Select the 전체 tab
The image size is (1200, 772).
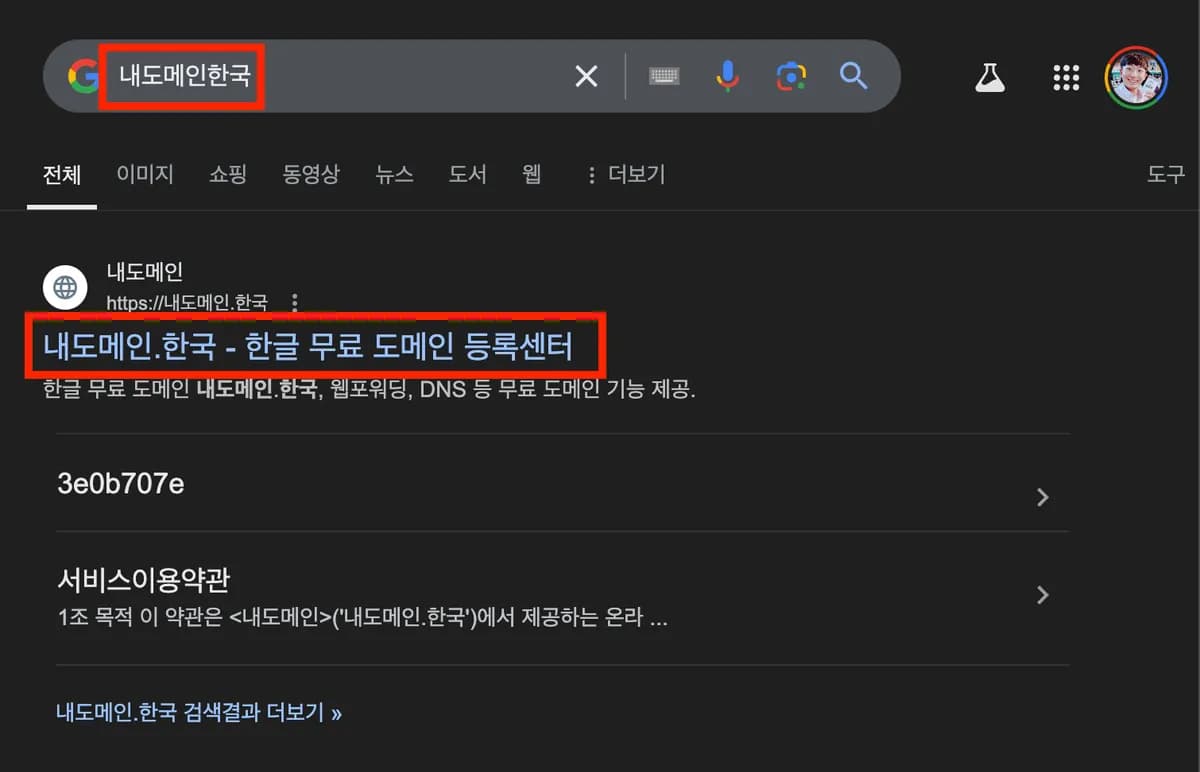[61, 175]
